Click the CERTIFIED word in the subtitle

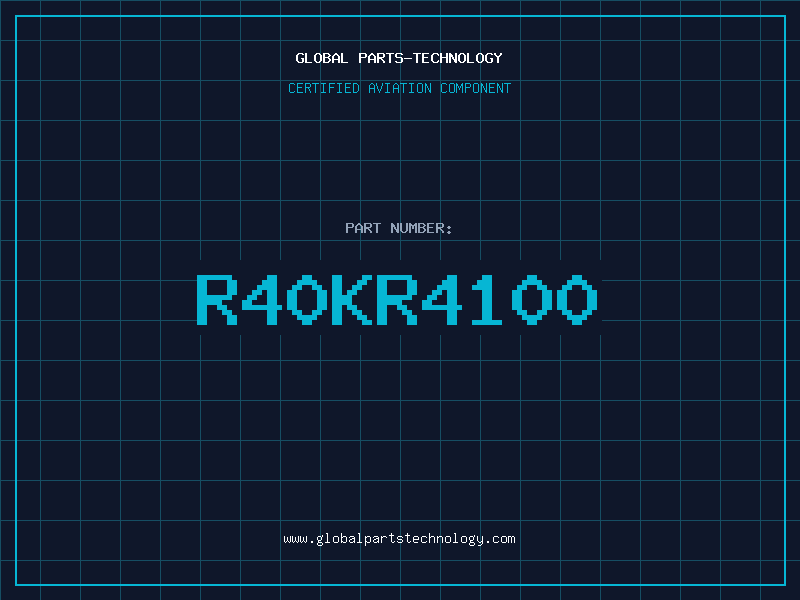click(x=323, y=88)
